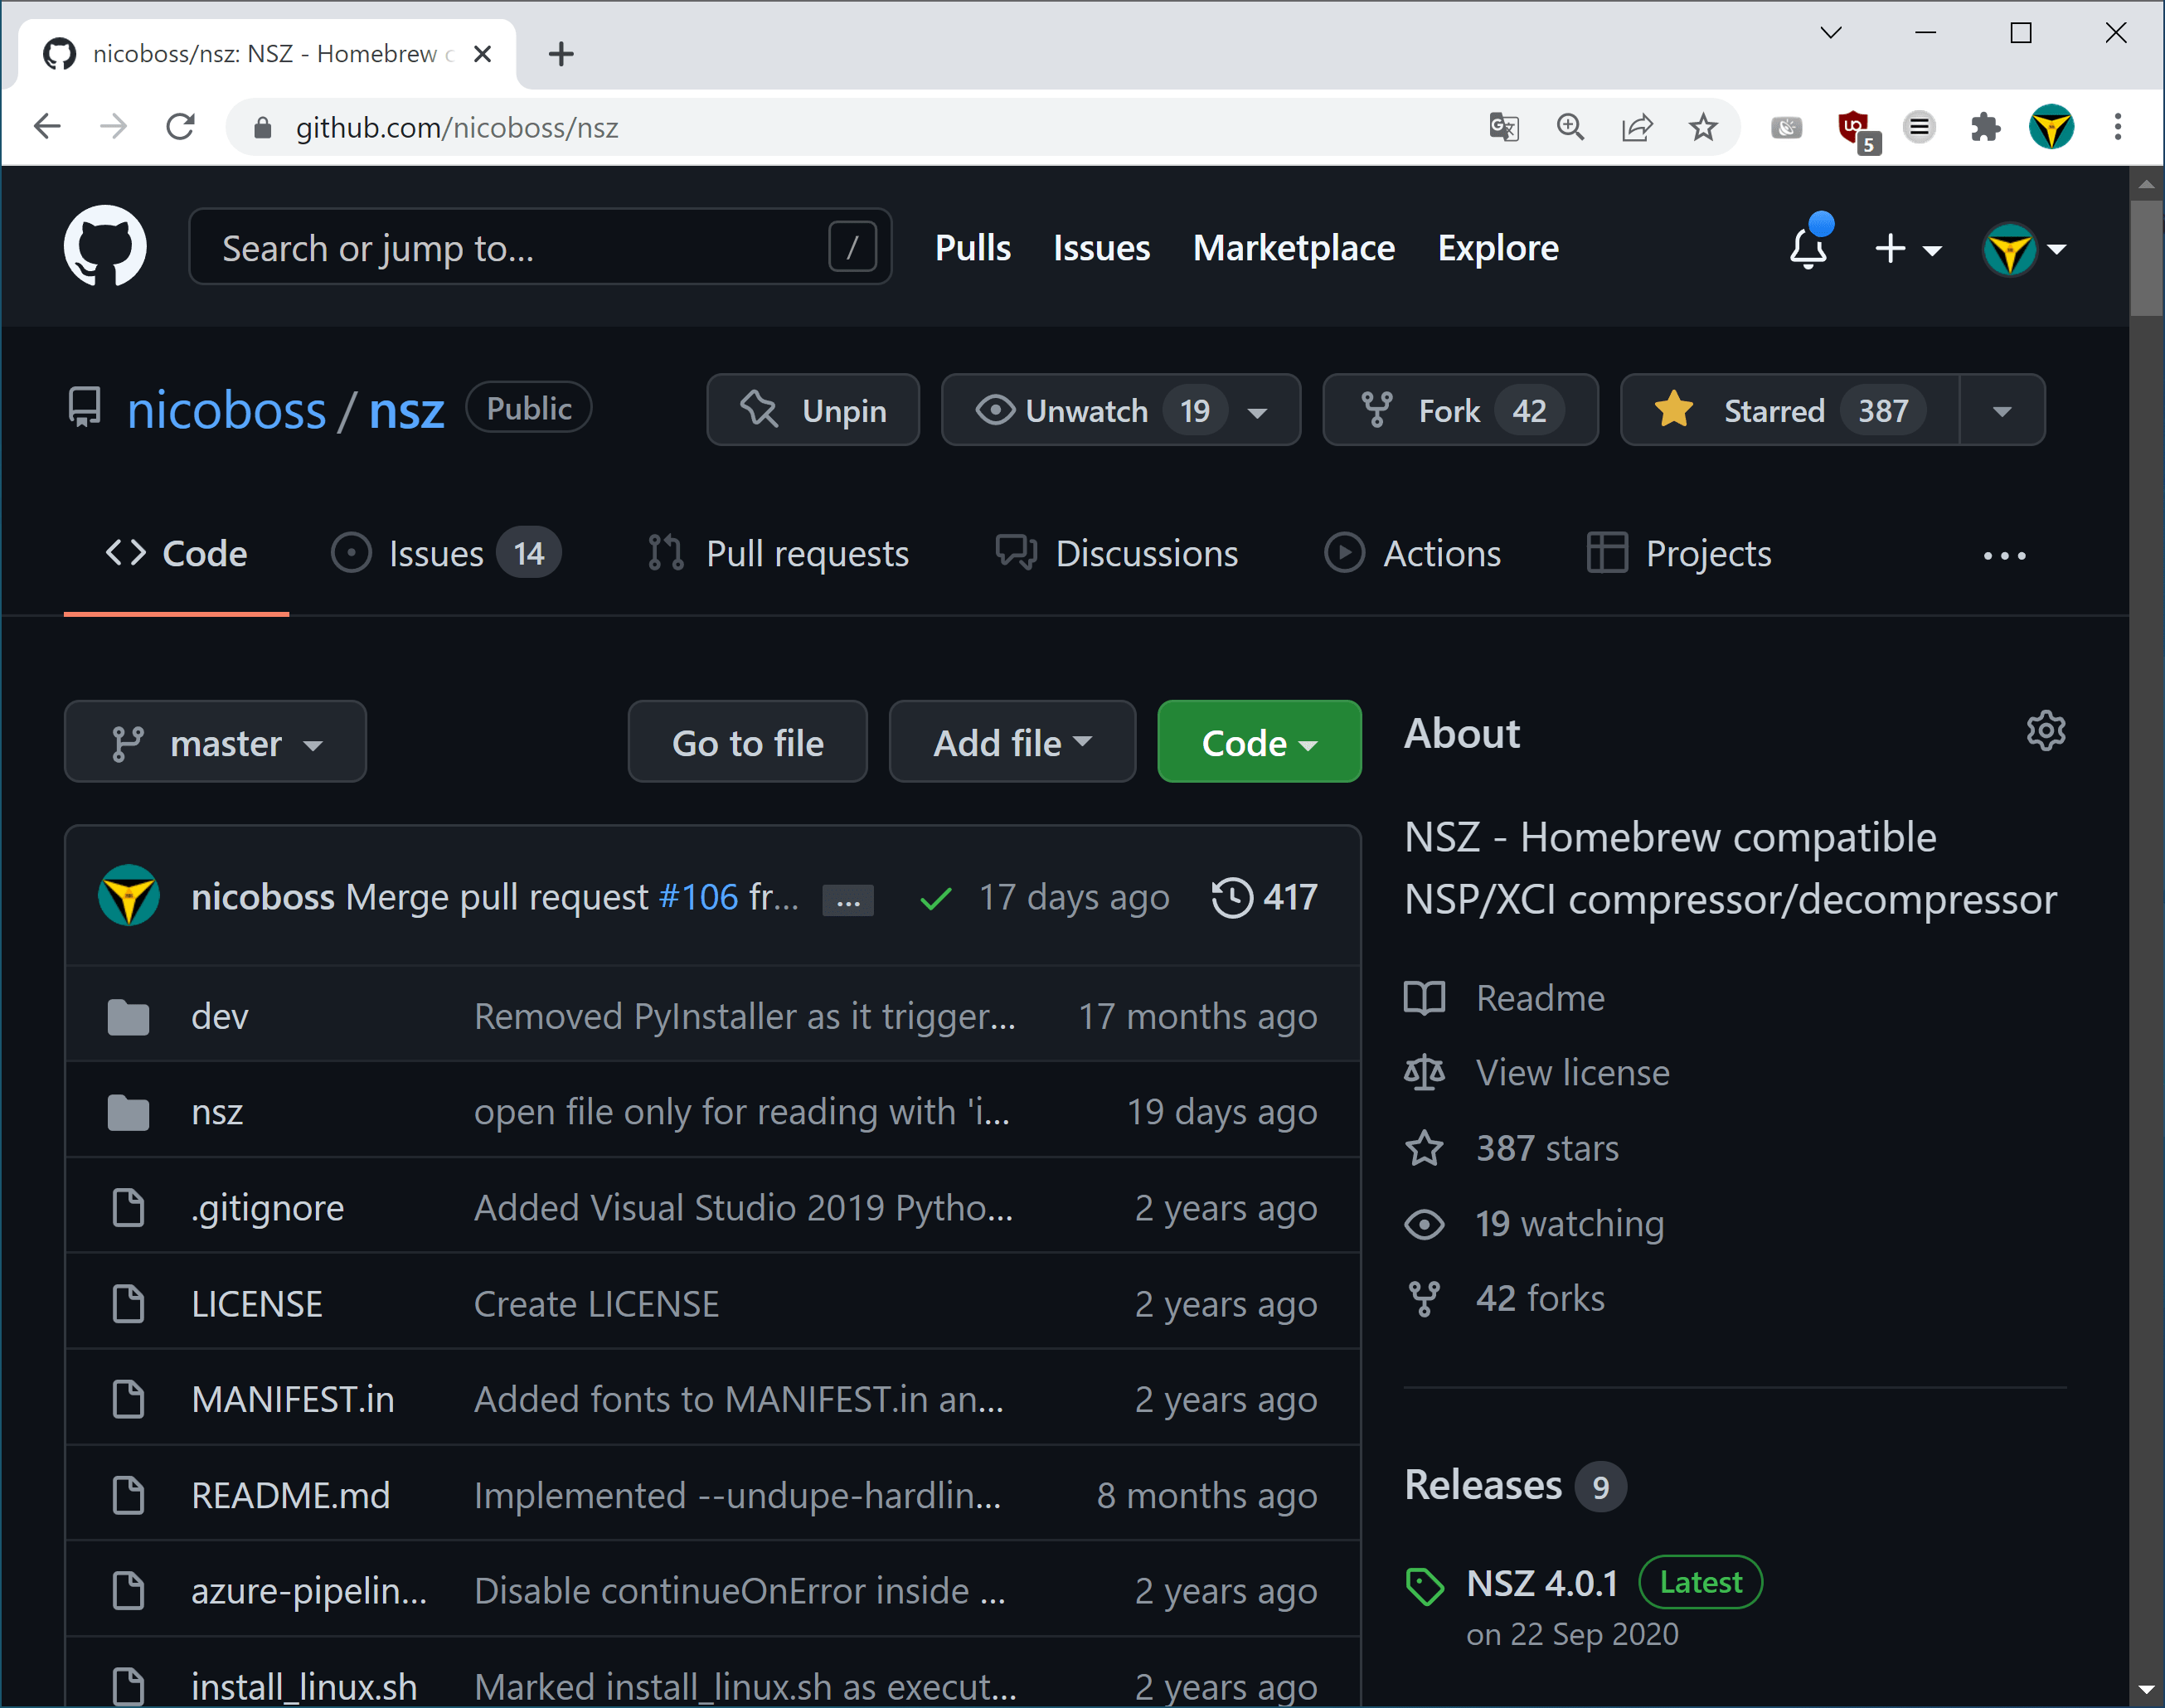Unpin the nsz repository

[812, 411]
